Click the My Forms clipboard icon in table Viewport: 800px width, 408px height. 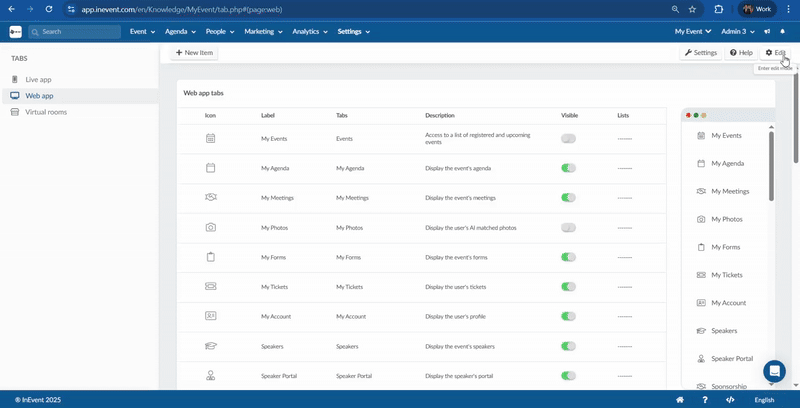[210, 257]
